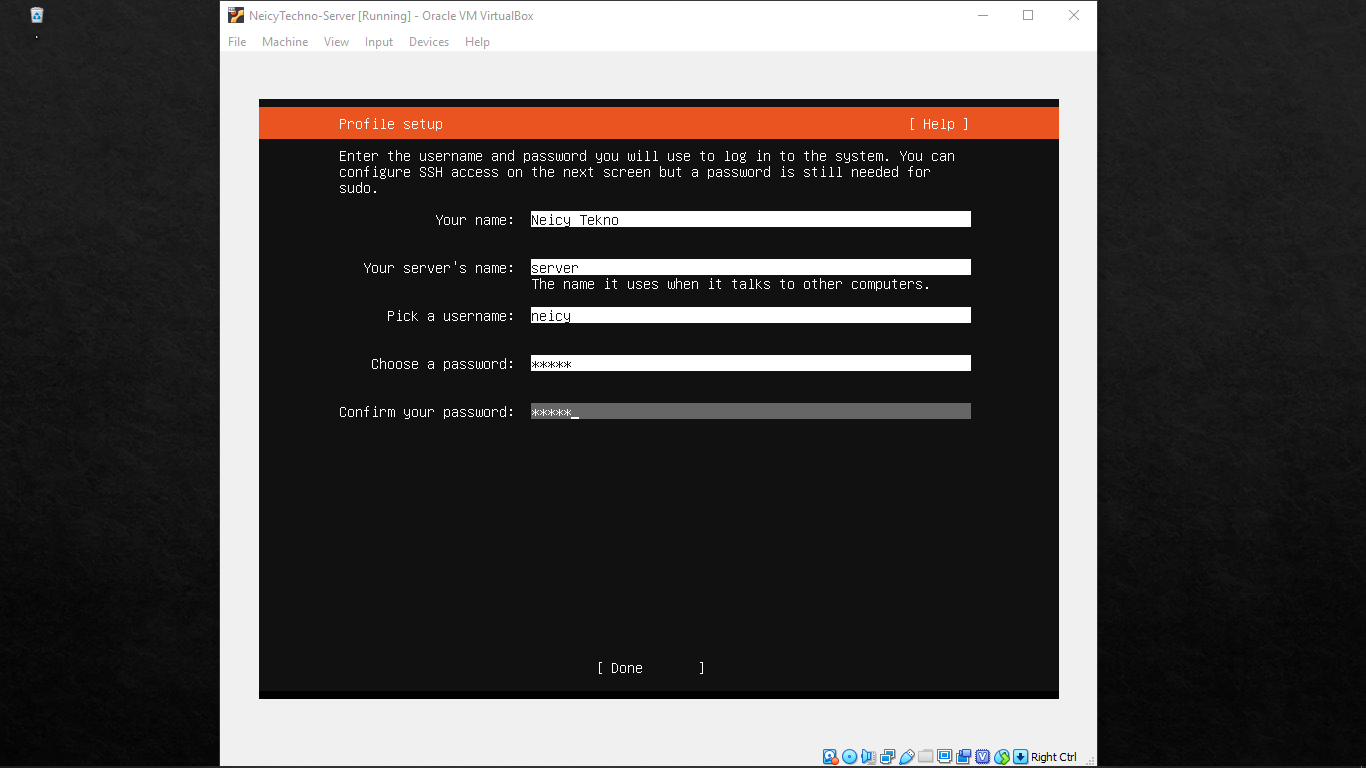
Task: Click the shared folders status icon
Action: pyautogui.click(x=925, y=756)
